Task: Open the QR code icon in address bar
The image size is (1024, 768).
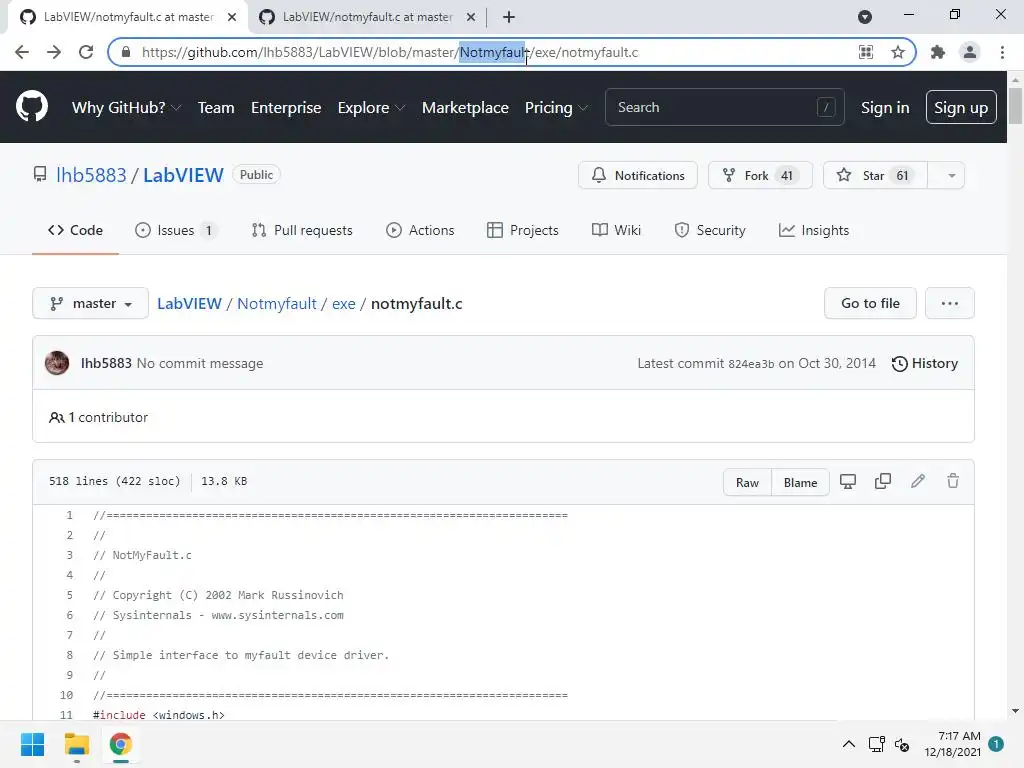Action: tap(866, 52)
